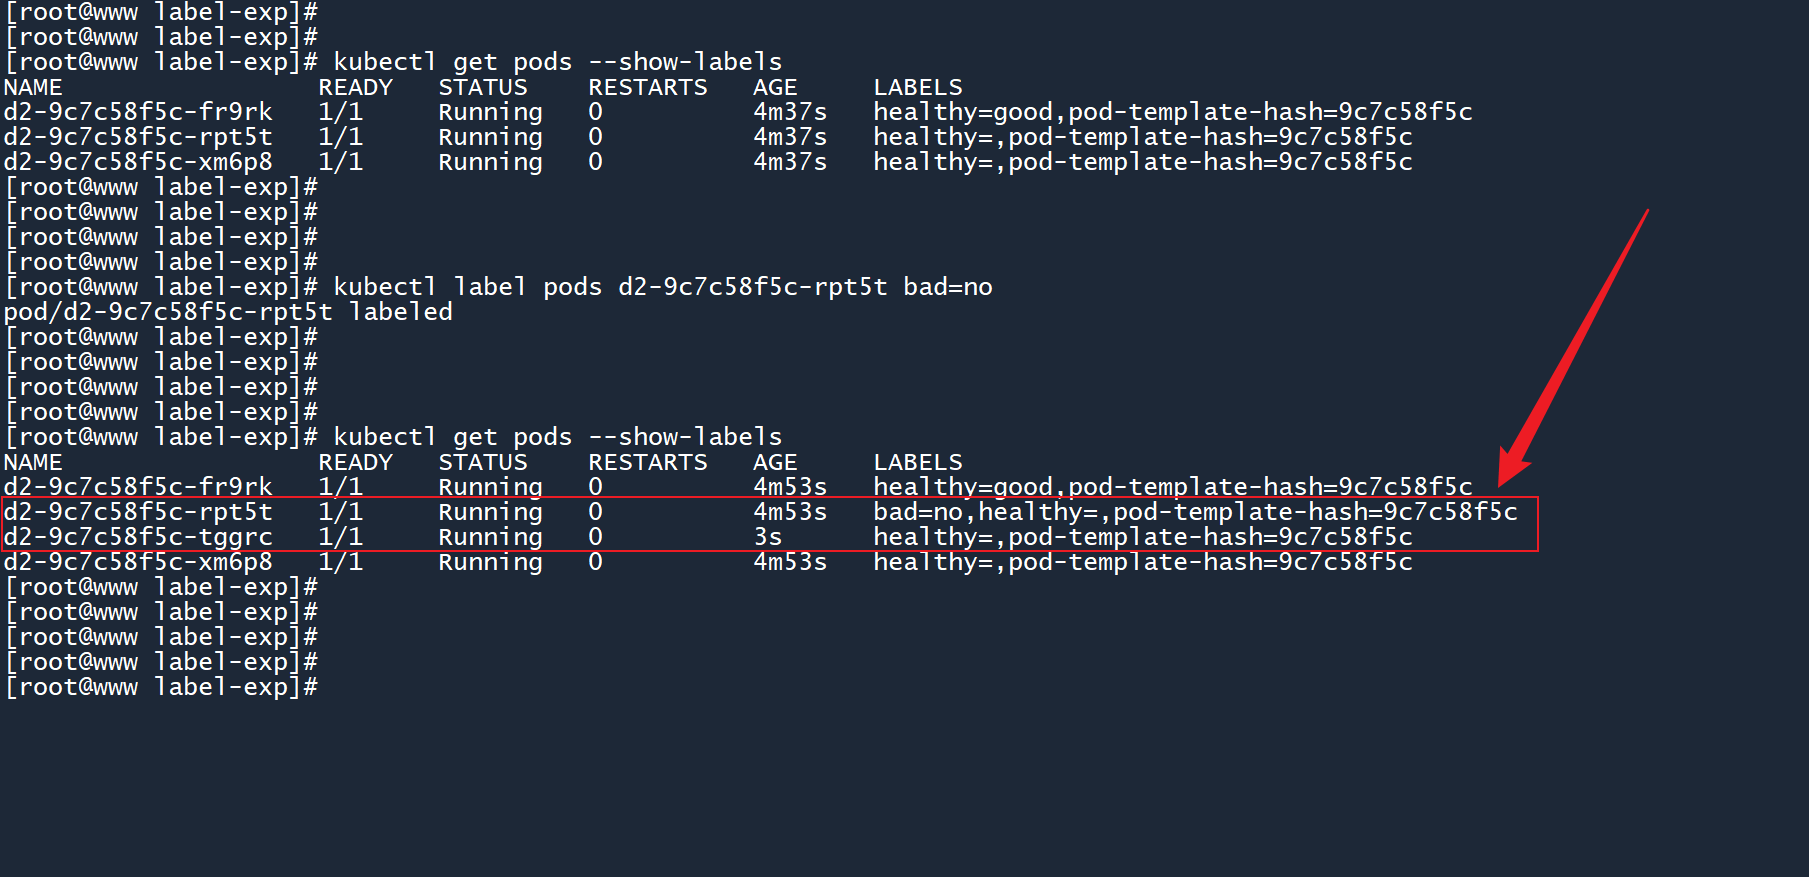Click the Running status of the tggrc pod
This screenshot has height=877, width=1809.
(490, 537)
